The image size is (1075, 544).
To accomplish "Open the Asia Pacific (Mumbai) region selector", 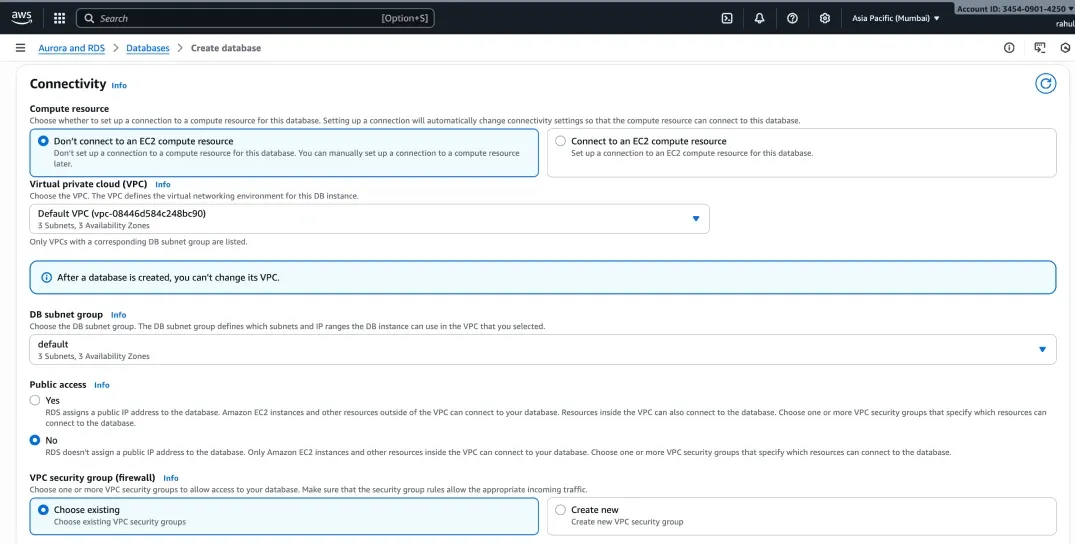I will click(895, 18).
